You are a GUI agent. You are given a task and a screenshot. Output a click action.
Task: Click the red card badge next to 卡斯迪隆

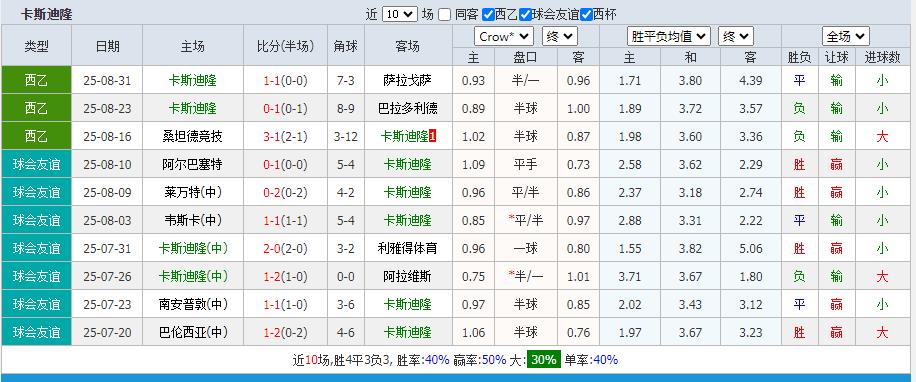(x=432, y=136)
